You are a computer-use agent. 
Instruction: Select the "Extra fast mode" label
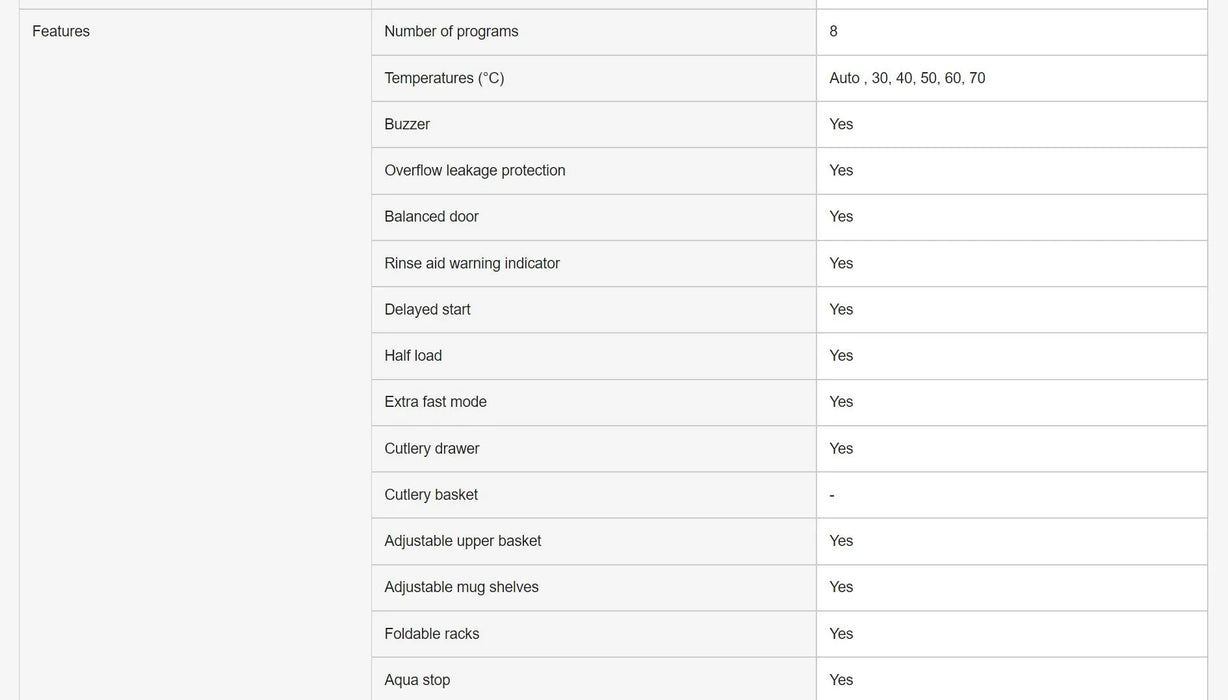click(x=435, y=402)
